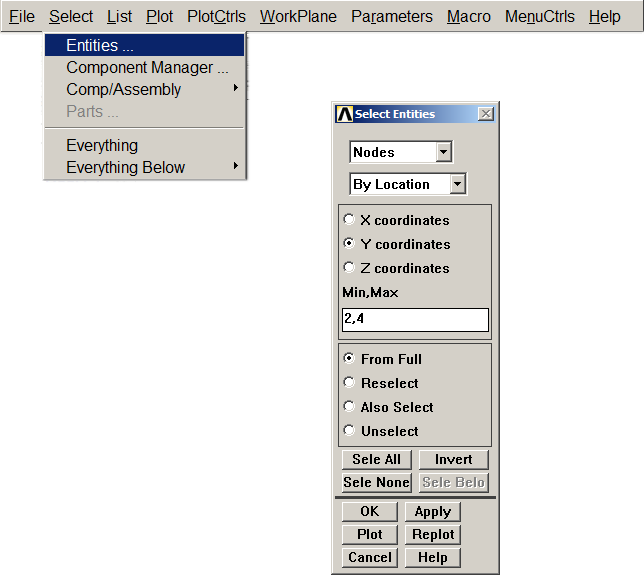Open the PlotCtrls menu
This screenshot has height=575, width=644.
tap(216, 16)
